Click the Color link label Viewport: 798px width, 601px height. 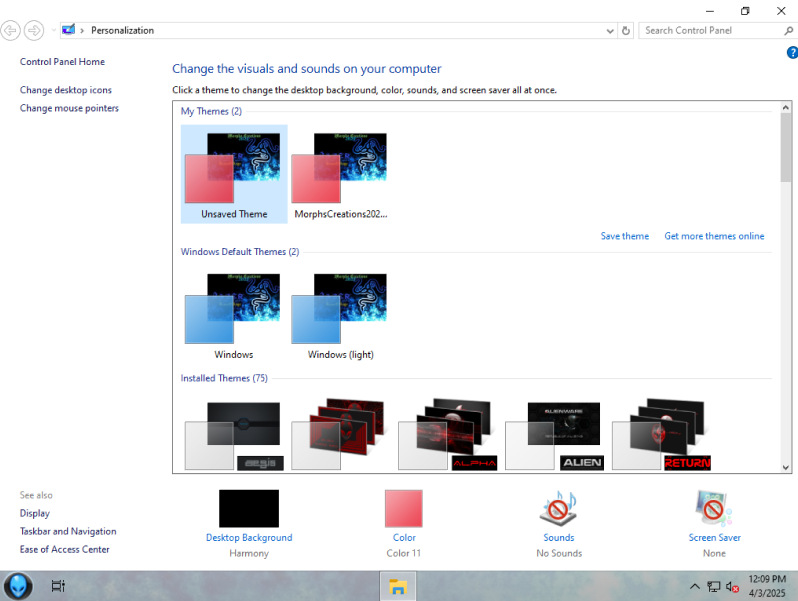(x=404, y=538)
